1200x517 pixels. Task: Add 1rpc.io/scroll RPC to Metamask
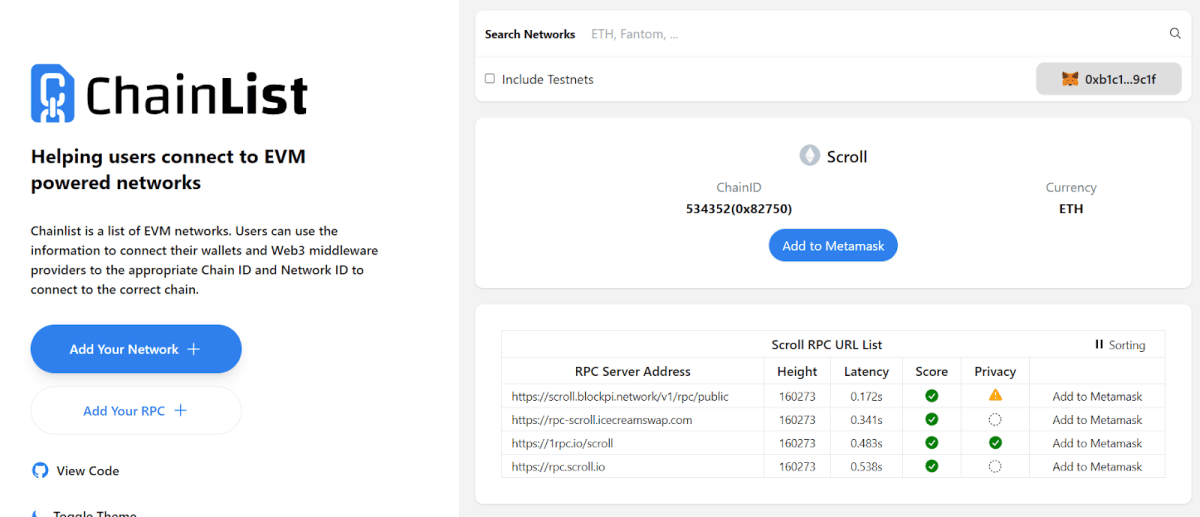[x=1097, y=443]
